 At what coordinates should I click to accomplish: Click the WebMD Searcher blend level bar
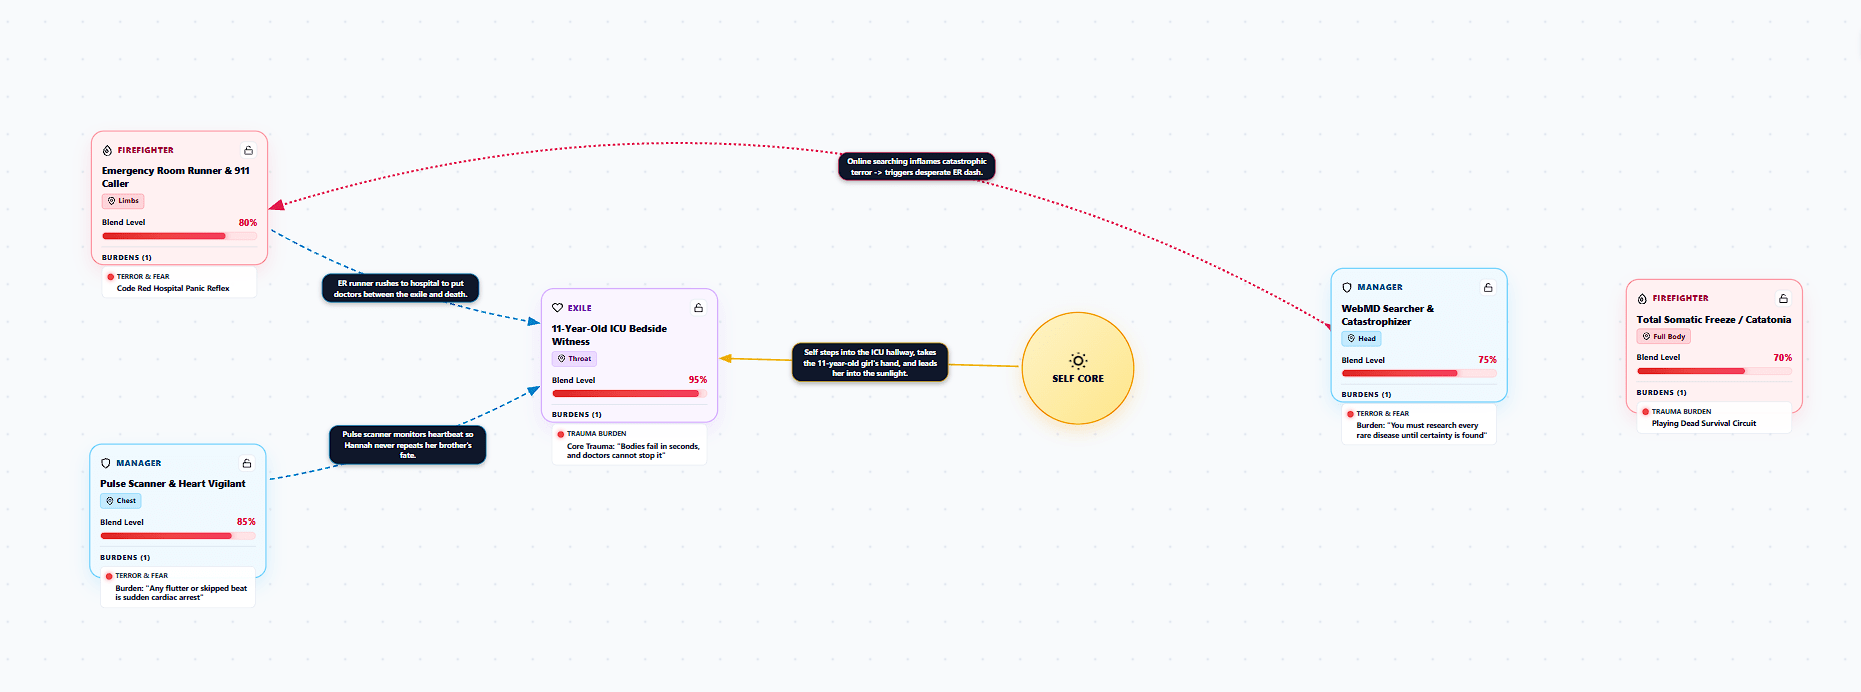1419,373
